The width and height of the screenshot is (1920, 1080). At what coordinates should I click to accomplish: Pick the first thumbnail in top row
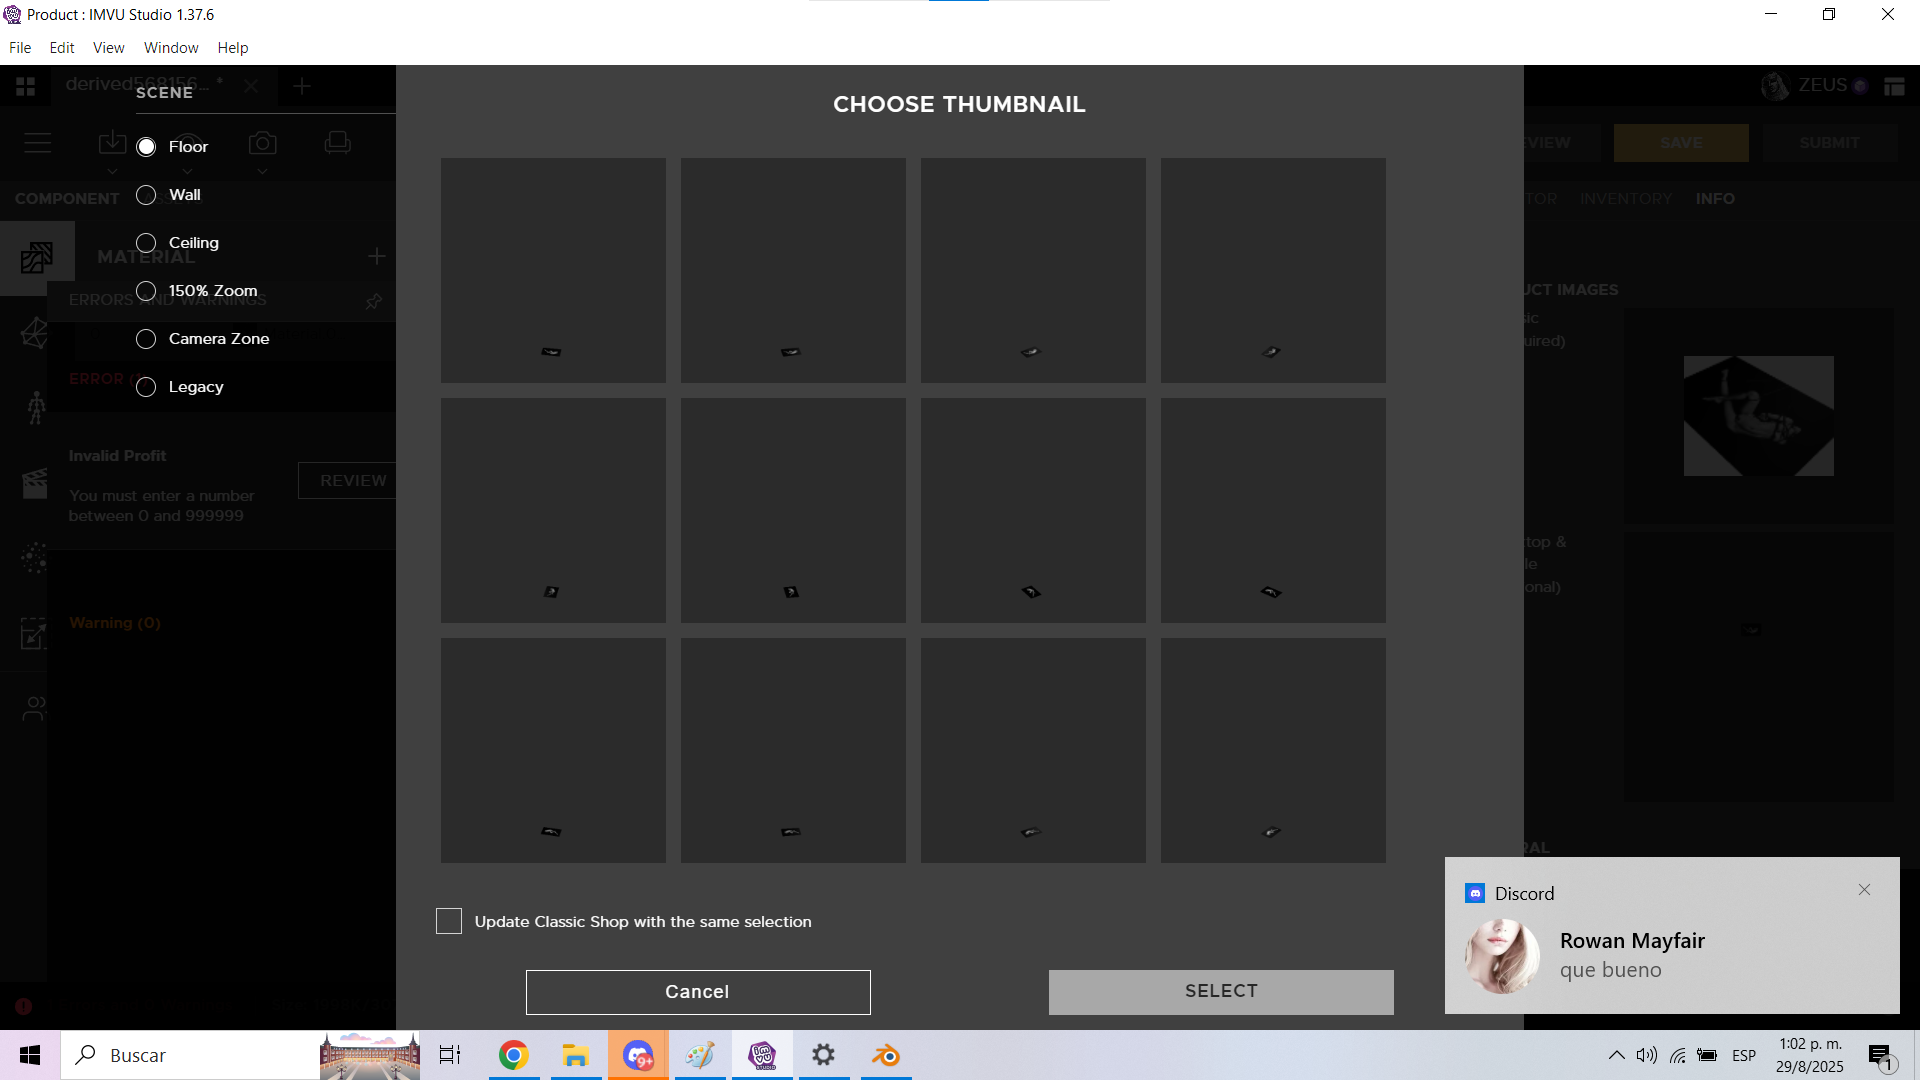553,270
